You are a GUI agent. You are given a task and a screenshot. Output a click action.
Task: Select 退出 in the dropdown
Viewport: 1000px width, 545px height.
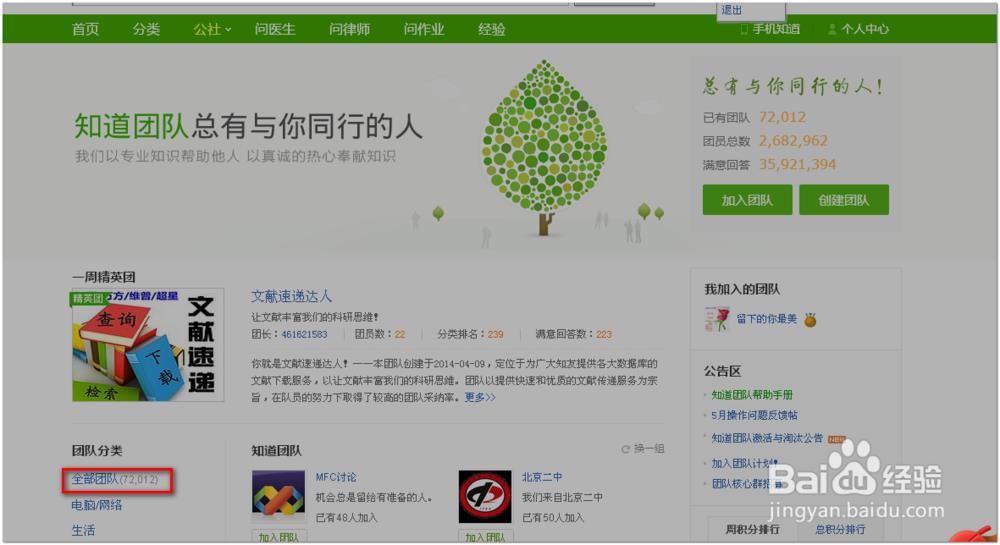pos(732,10)
